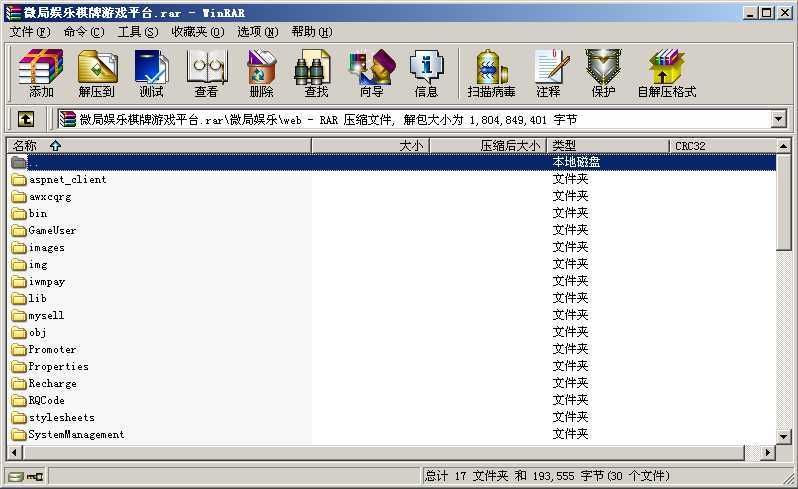This screenshot has width=798, height=489.
Task: Open the 选项(N) menu
Action: point(258,32)
